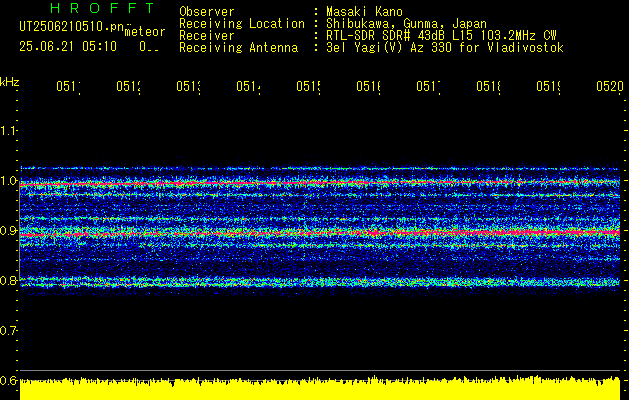The width and height of the screenshot is (629, 400).
Task: Click the Shibukawa, Gunma, Japan text
Action: pyautogui.click(x=406, y=24)
